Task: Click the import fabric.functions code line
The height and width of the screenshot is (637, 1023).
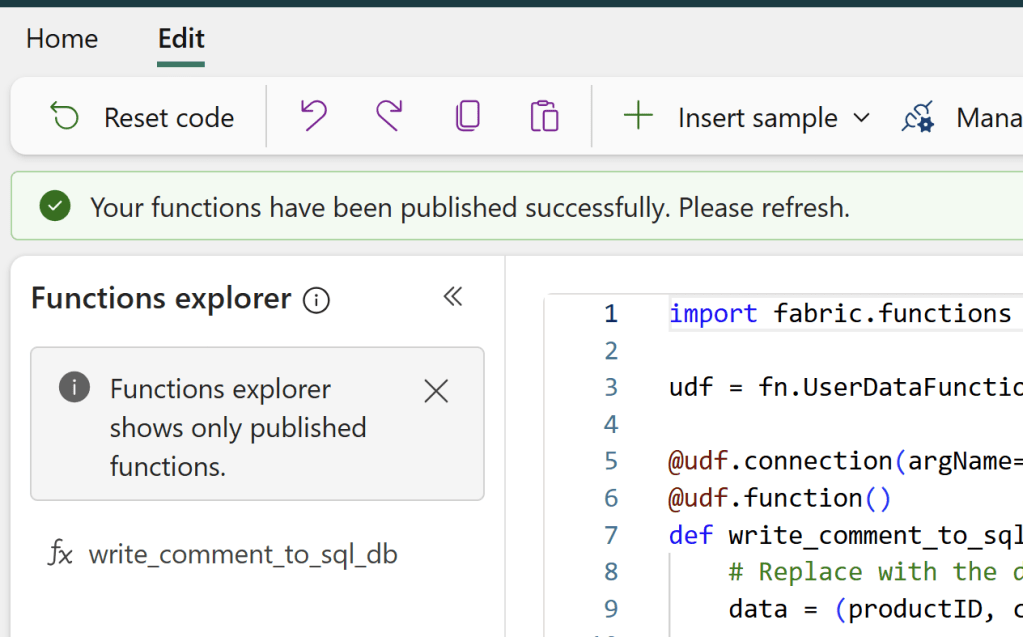Action: [x=840, y=314]
